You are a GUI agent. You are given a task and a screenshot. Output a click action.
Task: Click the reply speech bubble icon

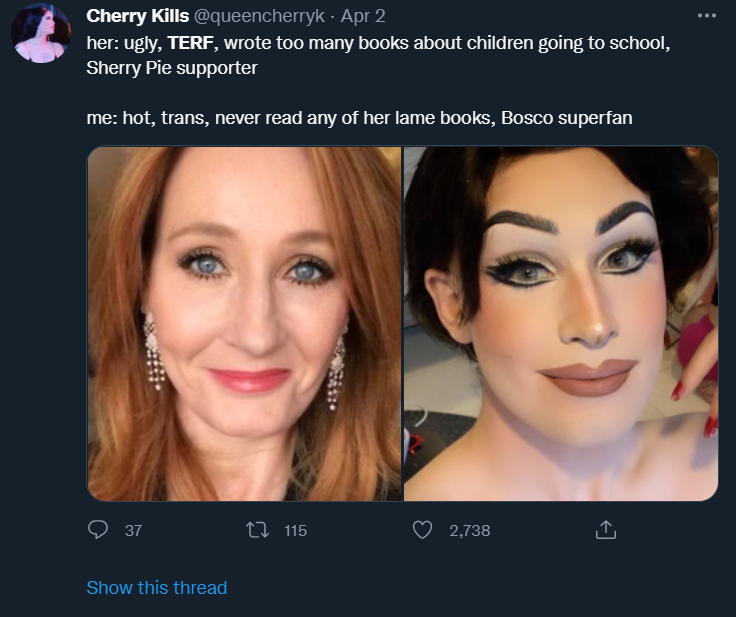coord(98,530)
